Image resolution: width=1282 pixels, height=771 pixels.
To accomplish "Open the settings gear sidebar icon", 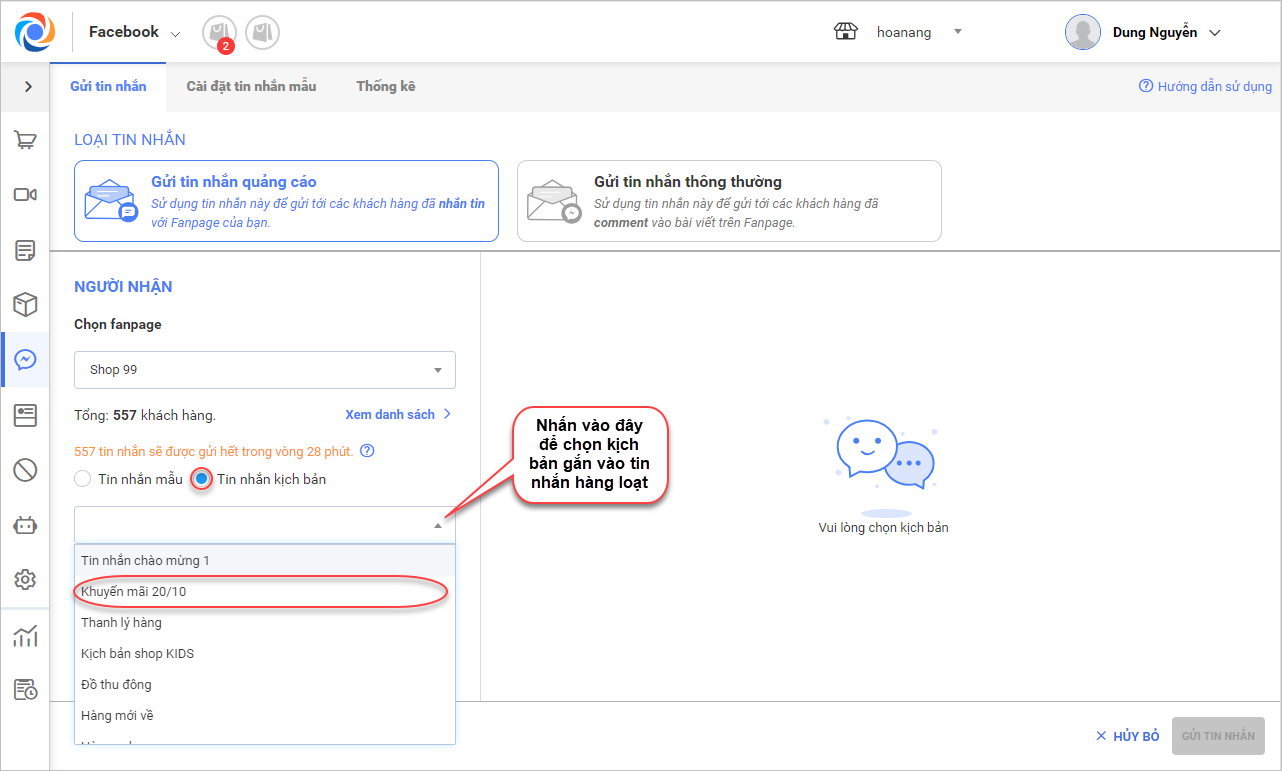I will click(25, 580).
